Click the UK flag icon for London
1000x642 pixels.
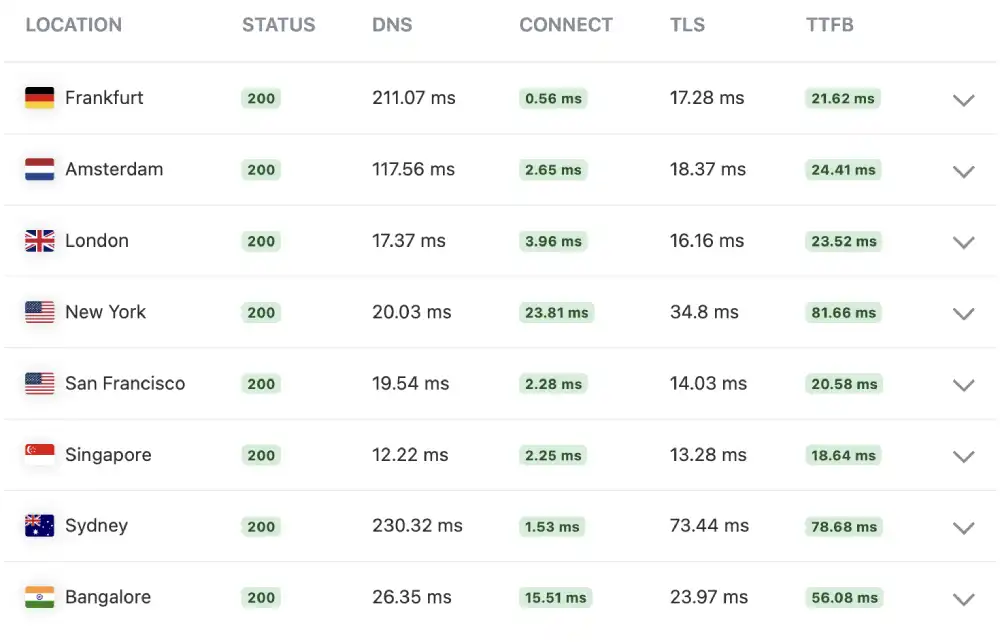click(x=39, y=241)
